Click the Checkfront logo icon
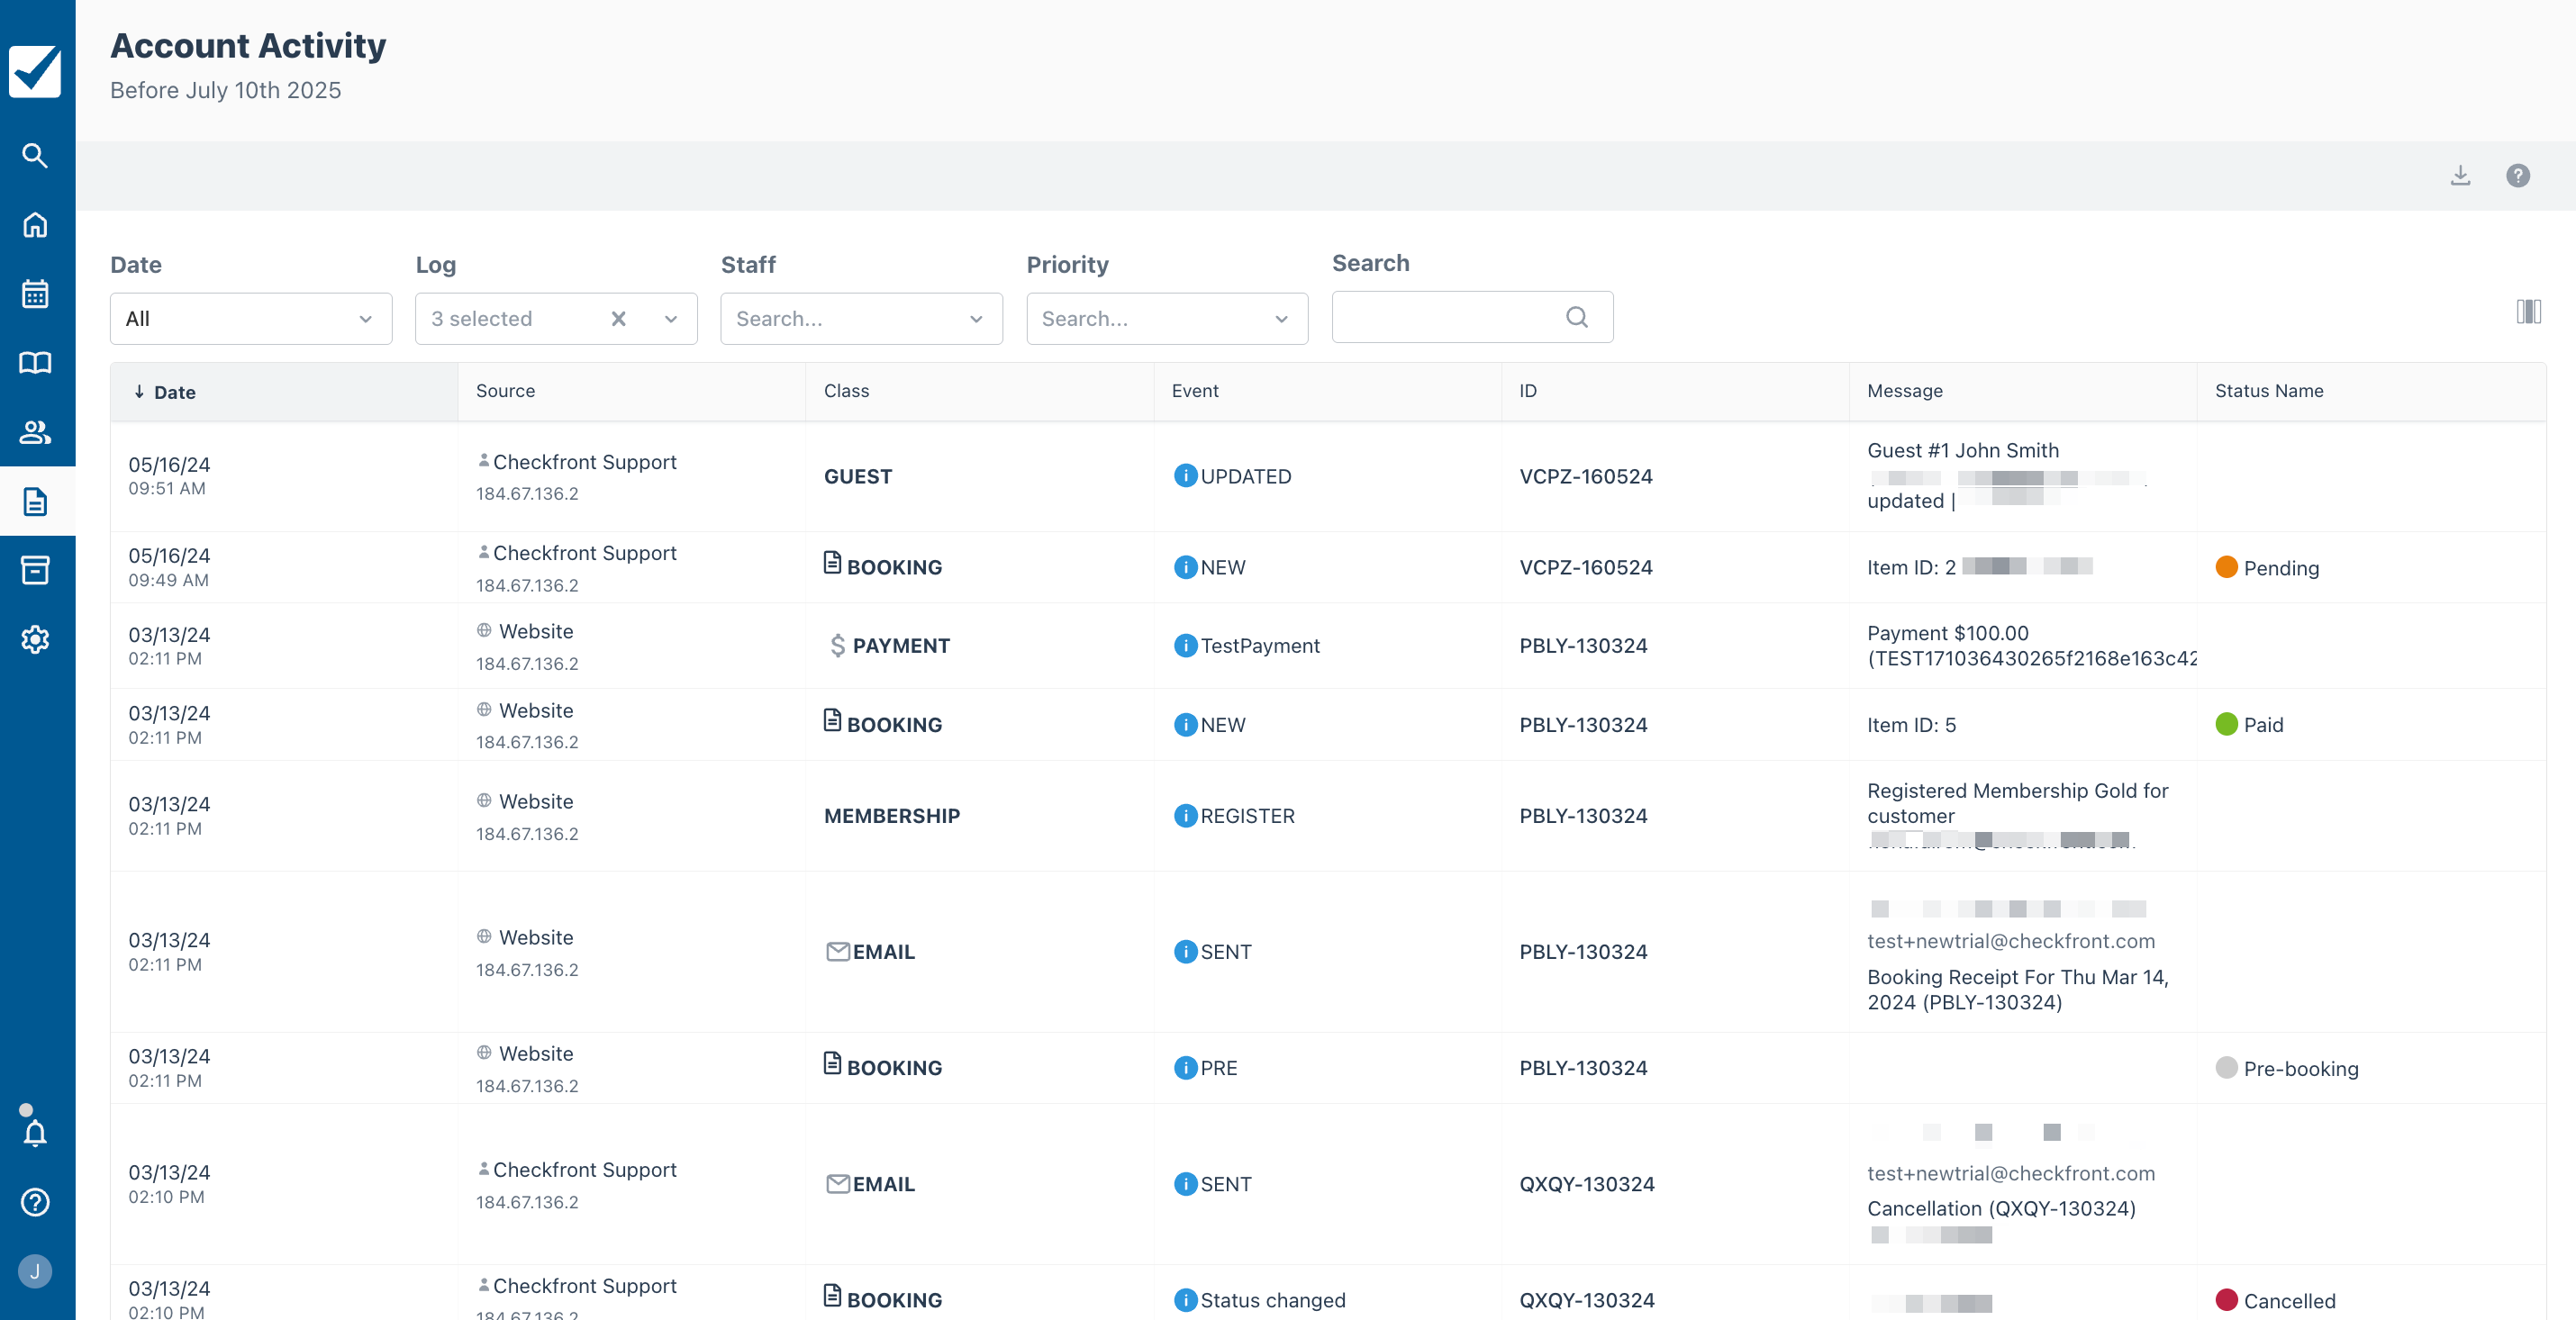2576x1320 pixels. pyautogui.click(x=35, y=71)
